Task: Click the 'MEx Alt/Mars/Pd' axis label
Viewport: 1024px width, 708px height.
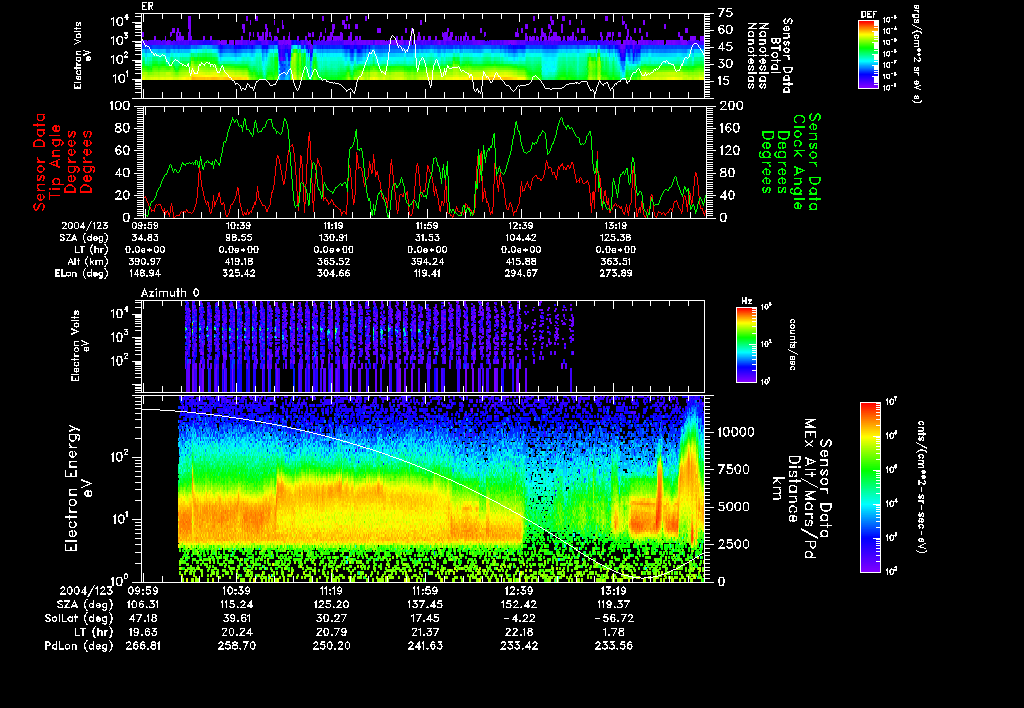Action: point(810,489)
